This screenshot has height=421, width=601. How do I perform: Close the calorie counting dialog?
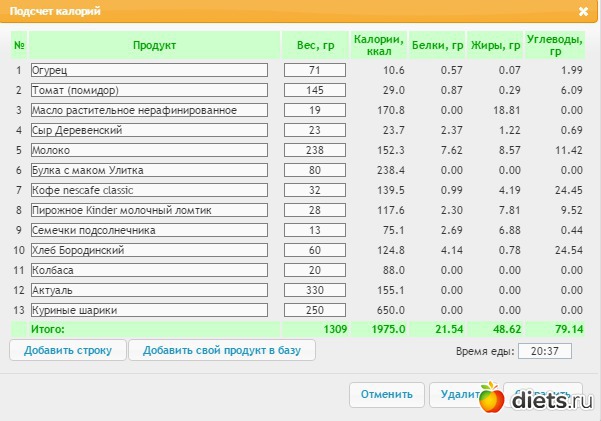583,12
